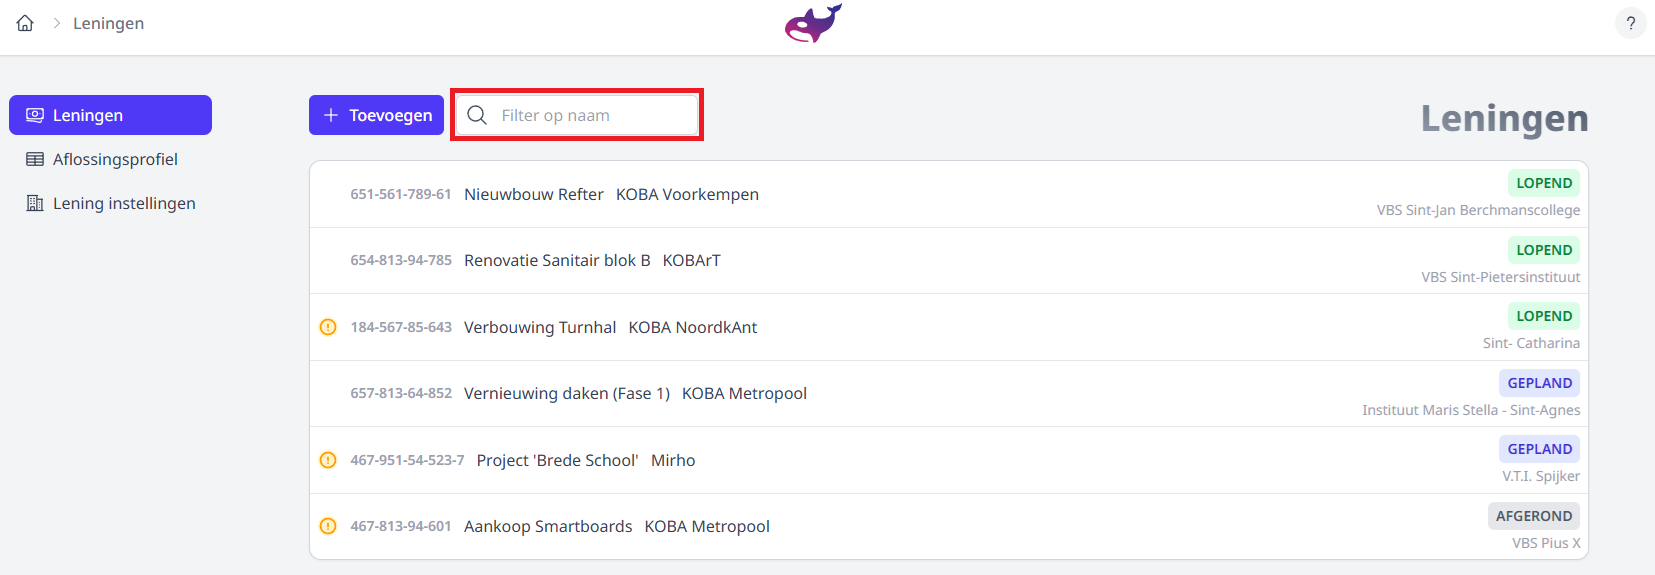This screenshot has width=1655, height=575.
Task: Open the Aflossingsprofiel sidebar item
Action: [x=115, y=159]
